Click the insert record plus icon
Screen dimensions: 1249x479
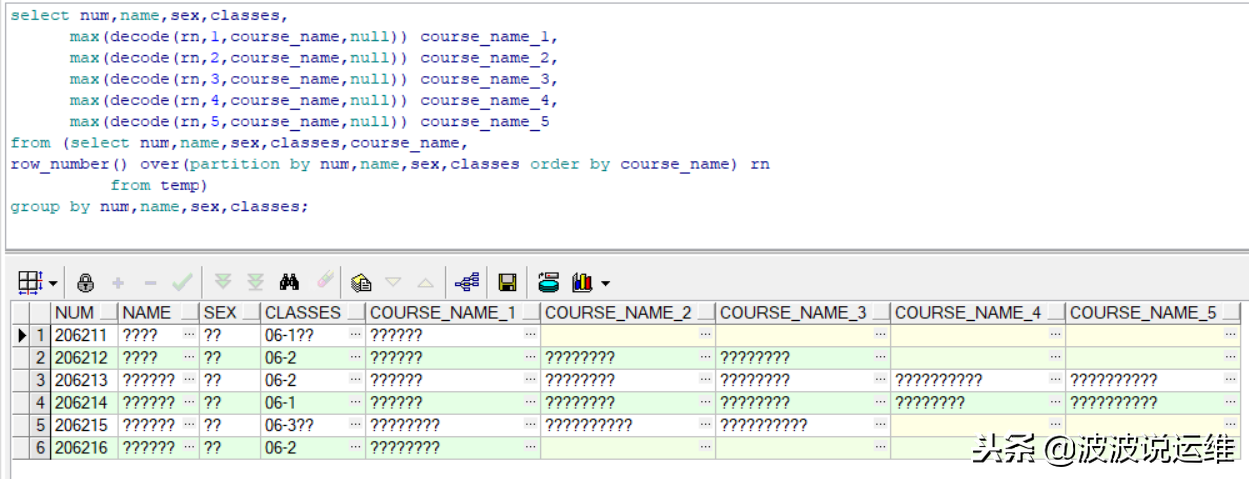[118, 282]
